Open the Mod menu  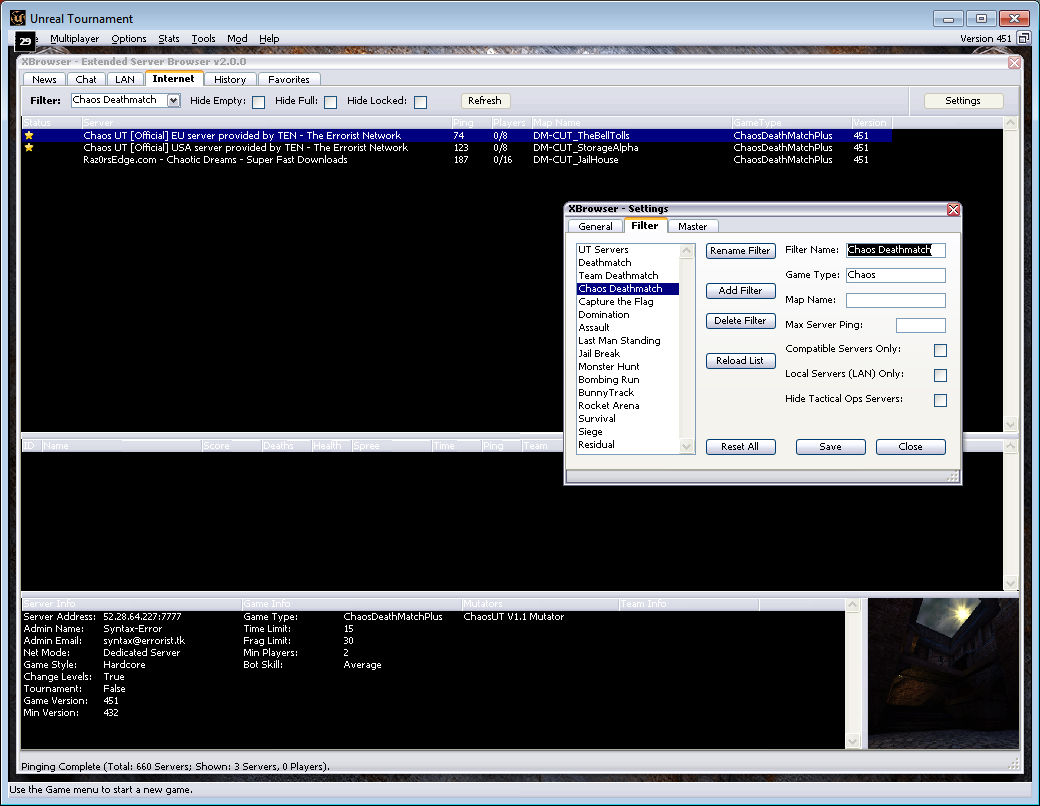coord(237,38)
